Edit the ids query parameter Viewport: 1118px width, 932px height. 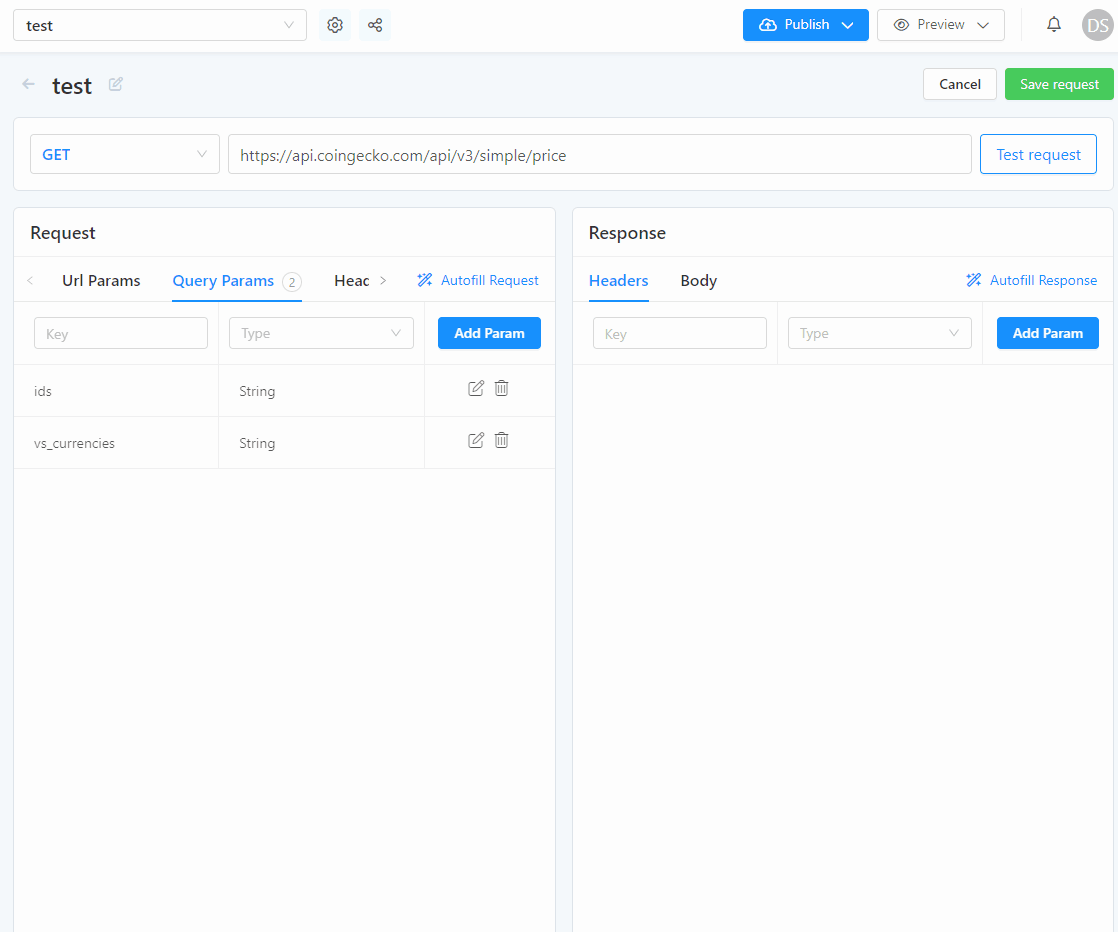click(476, 388)
